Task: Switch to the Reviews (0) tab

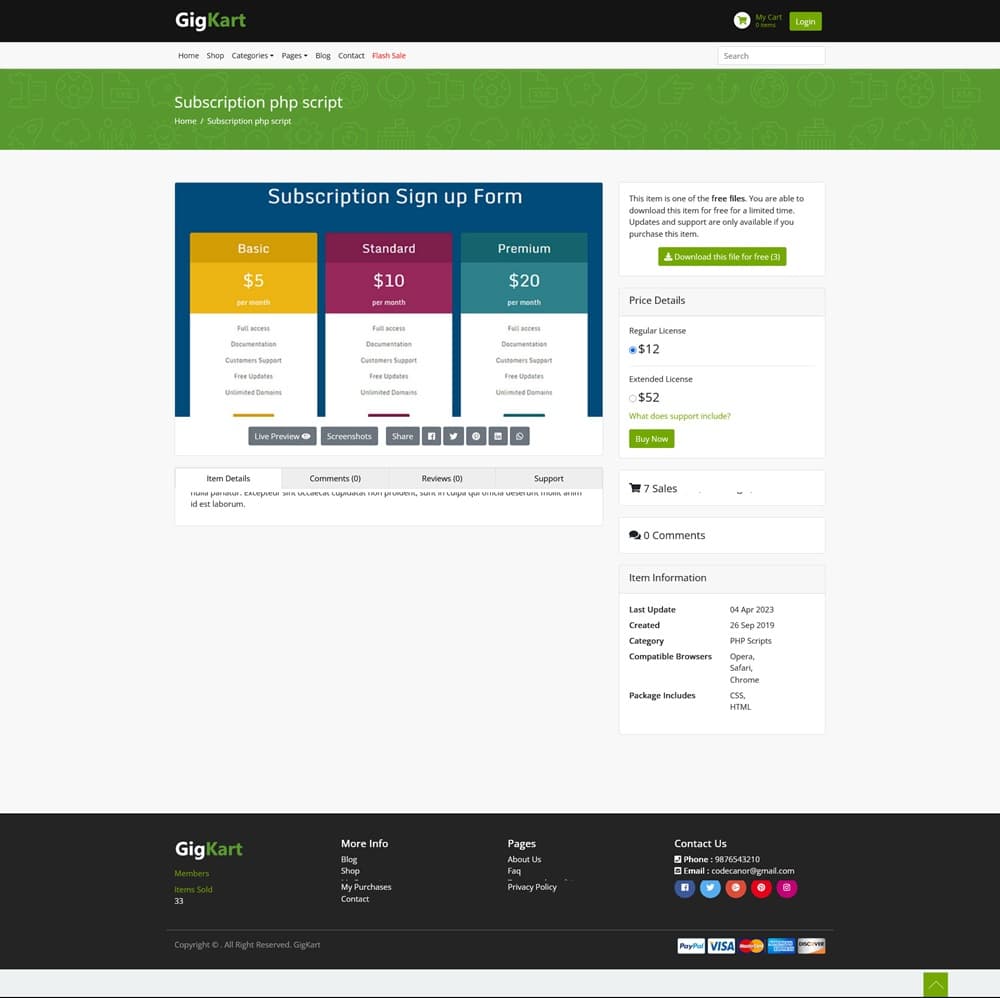Action: 442,478
